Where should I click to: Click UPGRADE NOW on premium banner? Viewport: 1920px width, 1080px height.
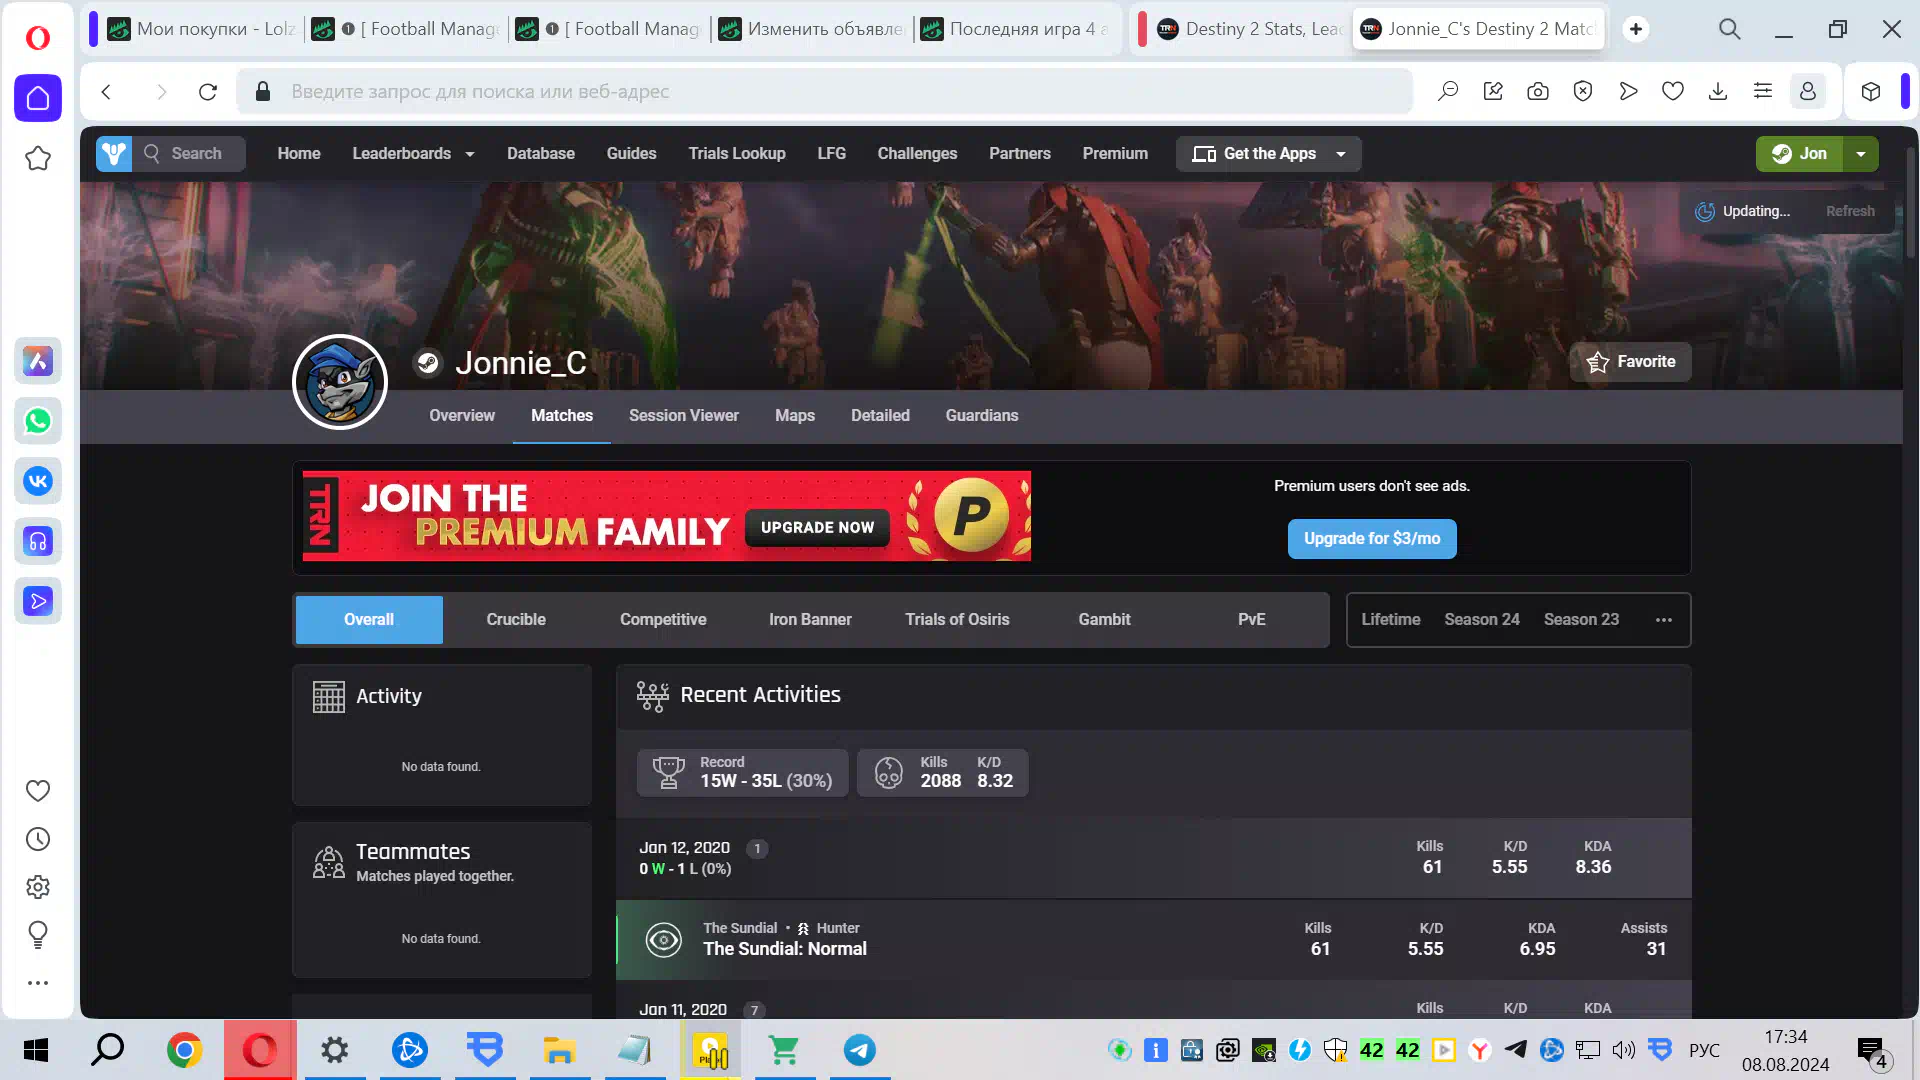pos(817,528)
